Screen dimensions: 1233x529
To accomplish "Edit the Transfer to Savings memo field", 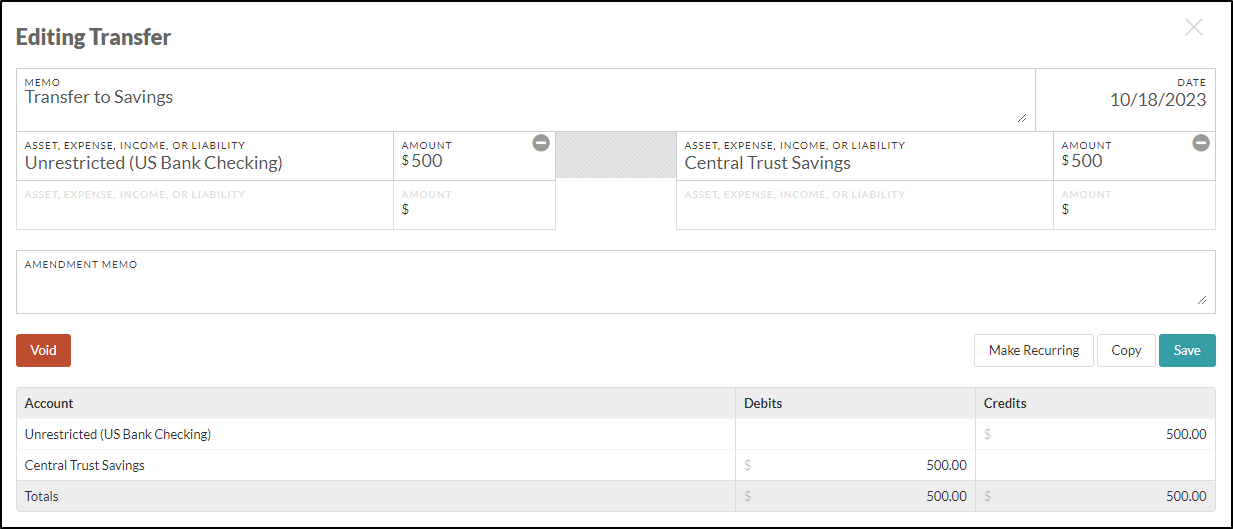I will (525, 100).
